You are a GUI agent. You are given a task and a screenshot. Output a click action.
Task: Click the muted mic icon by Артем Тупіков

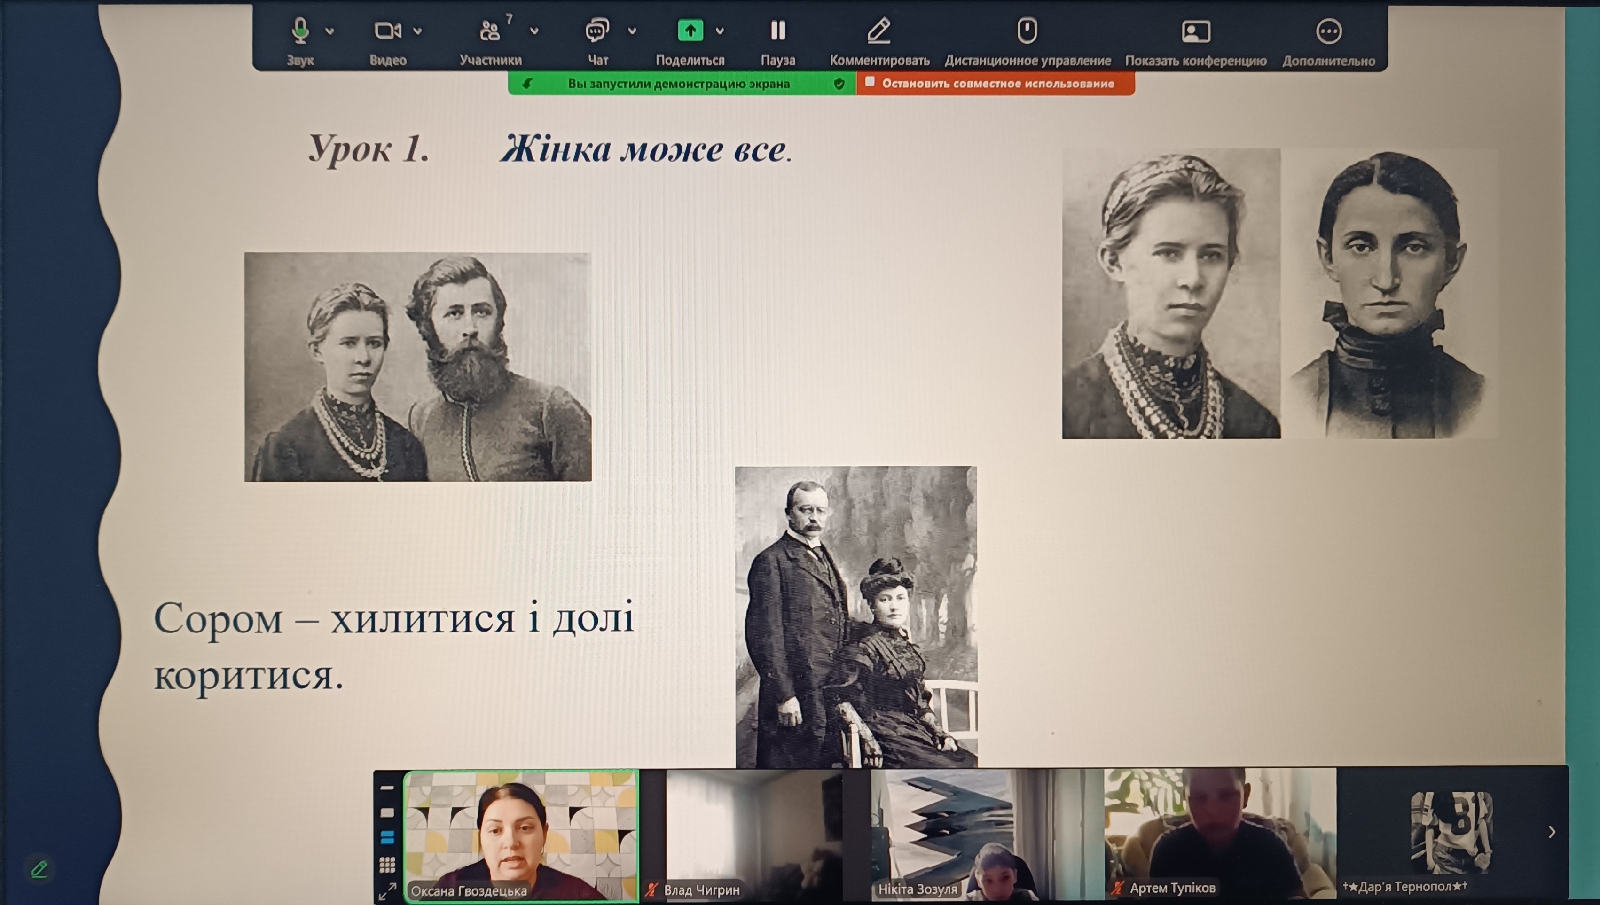[x=1118, y=888]
